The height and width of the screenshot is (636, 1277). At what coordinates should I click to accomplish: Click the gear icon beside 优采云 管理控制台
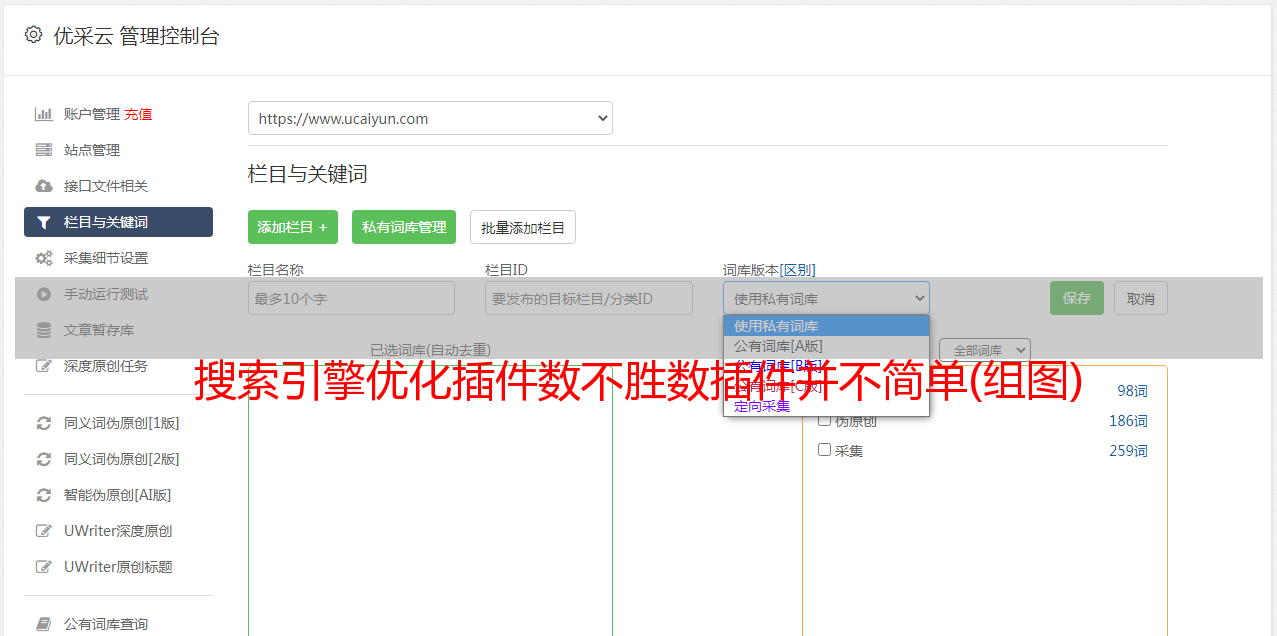point(33,35)
